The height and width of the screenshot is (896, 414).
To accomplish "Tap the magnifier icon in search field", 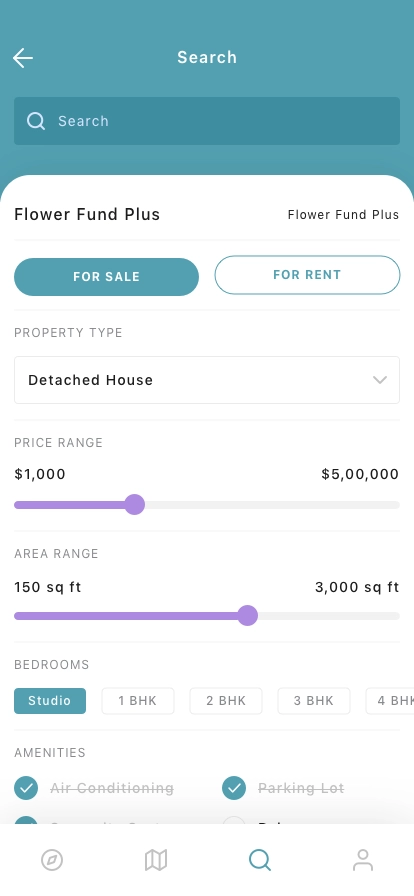I will (36, 121).
